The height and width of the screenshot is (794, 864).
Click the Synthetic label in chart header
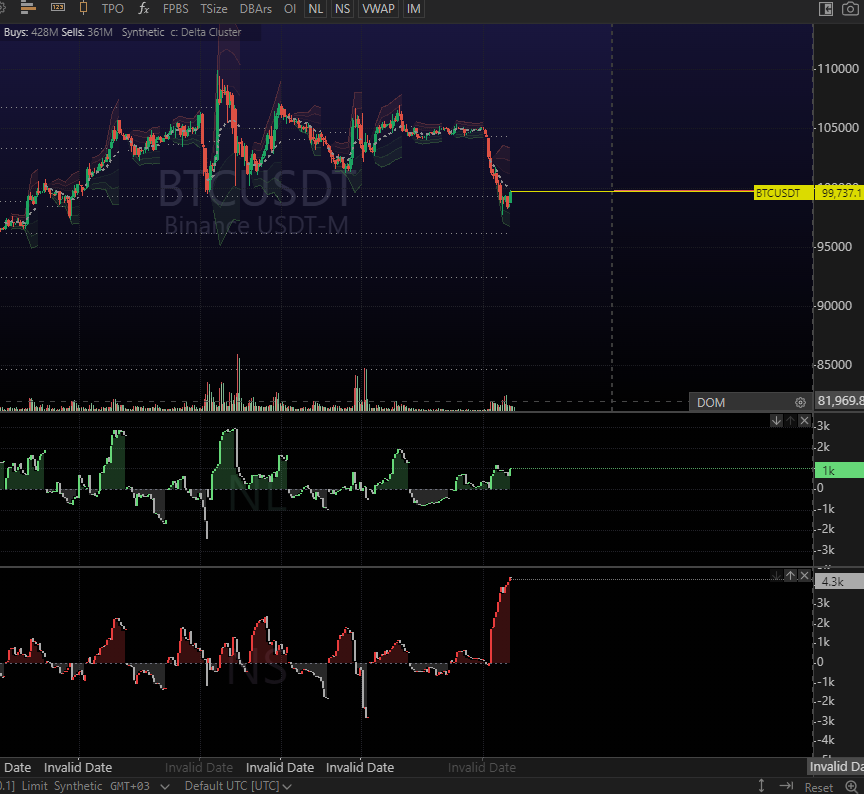[143, 33]
